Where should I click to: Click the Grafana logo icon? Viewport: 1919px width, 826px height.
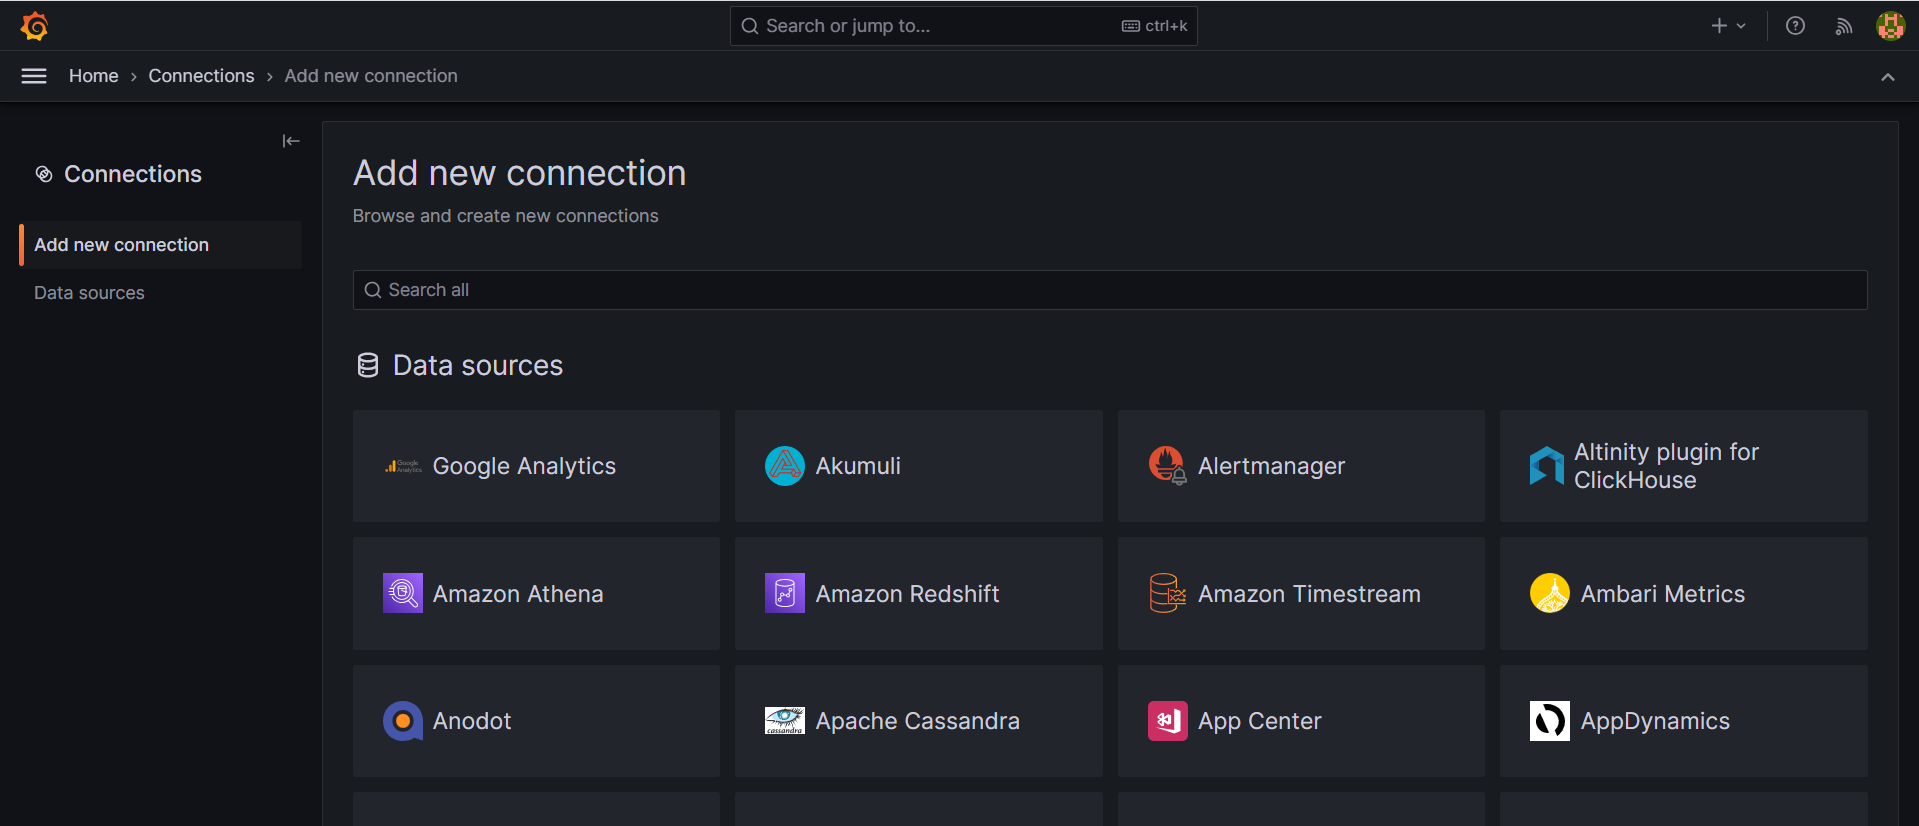(x=35, y=26)
